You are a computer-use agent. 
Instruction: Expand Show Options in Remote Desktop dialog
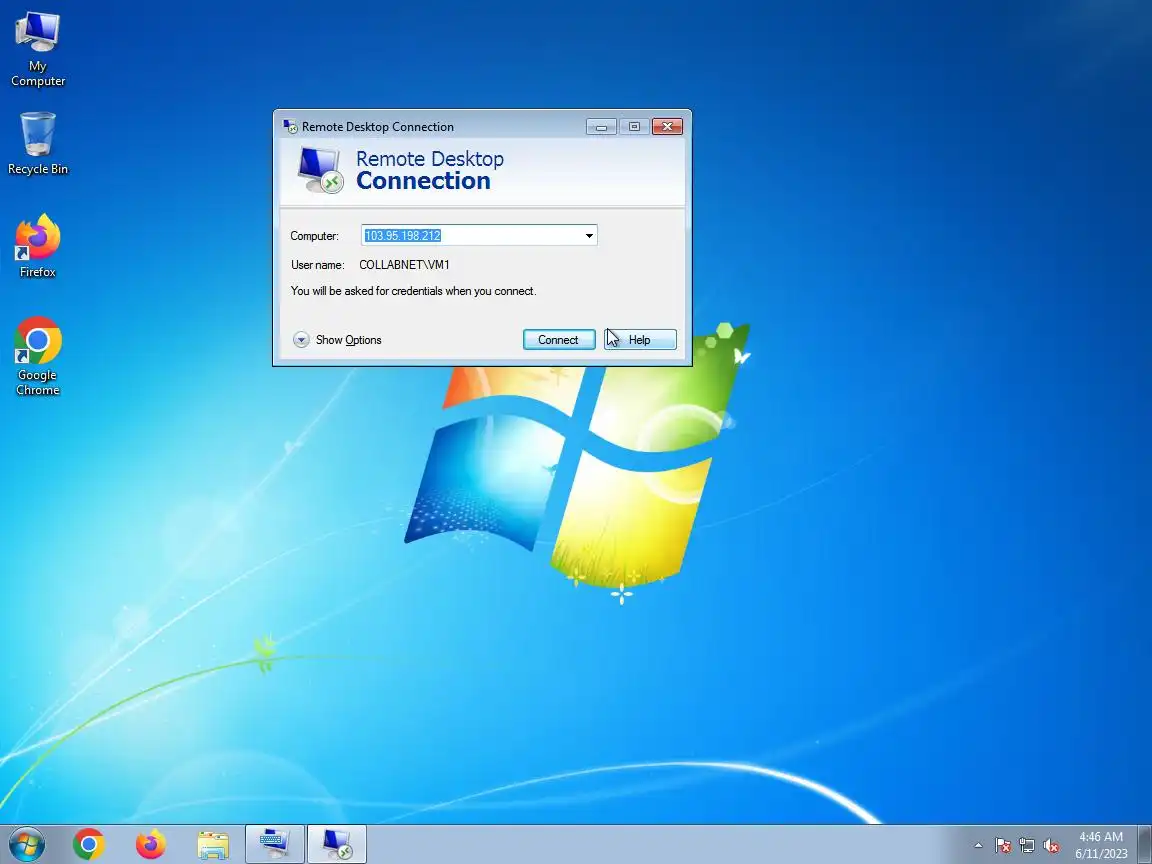338,339
